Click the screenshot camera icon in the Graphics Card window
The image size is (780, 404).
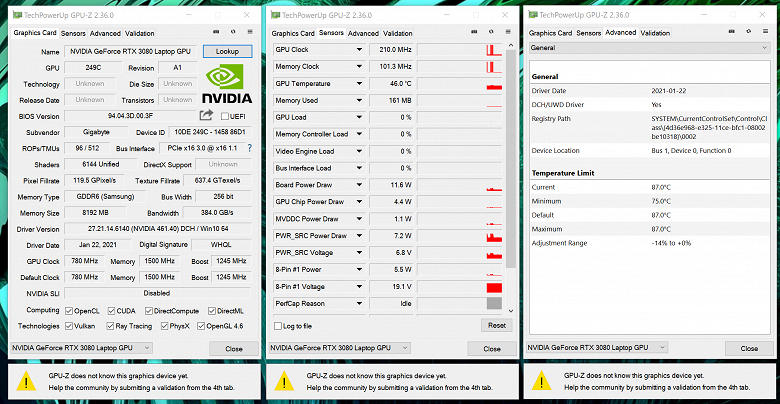(216, 31)
